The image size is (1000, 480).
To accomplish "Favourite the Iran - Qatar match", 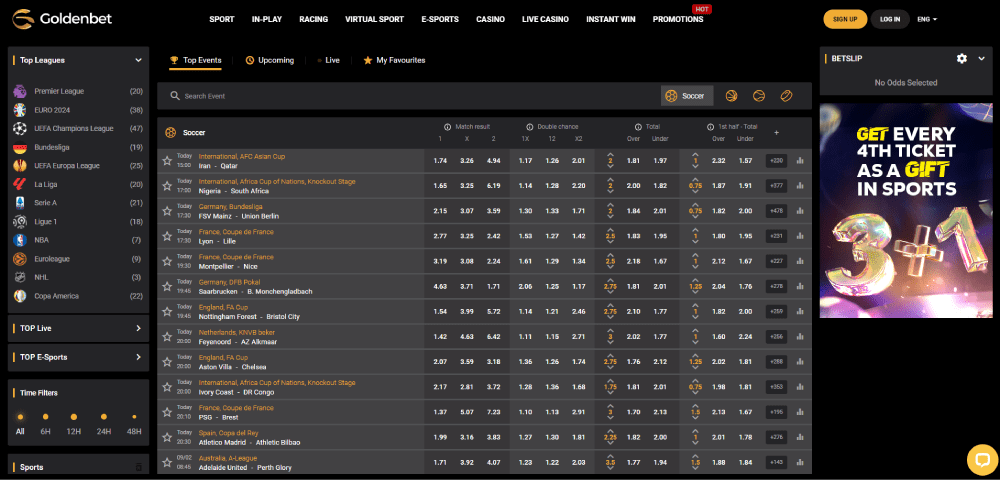I will (x=167, y=161).
